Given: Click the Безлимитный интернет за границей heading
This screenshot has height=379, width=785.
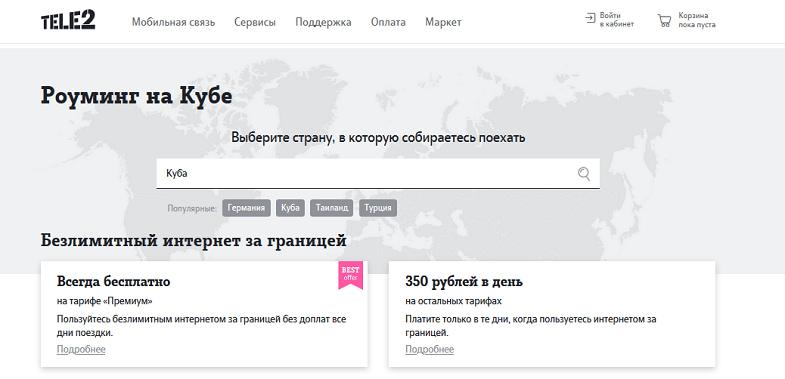Looking at the screenshot, I should pyautogui.click(x=193, y=240).
